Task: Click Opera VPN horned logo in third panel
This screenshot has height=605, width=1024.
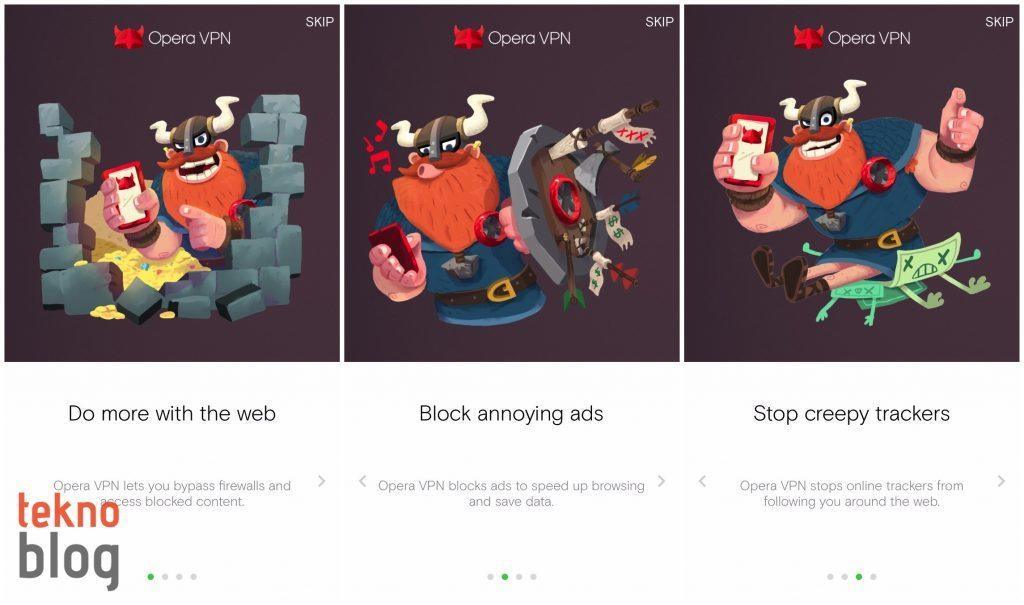Action: [x=808, y=37]
